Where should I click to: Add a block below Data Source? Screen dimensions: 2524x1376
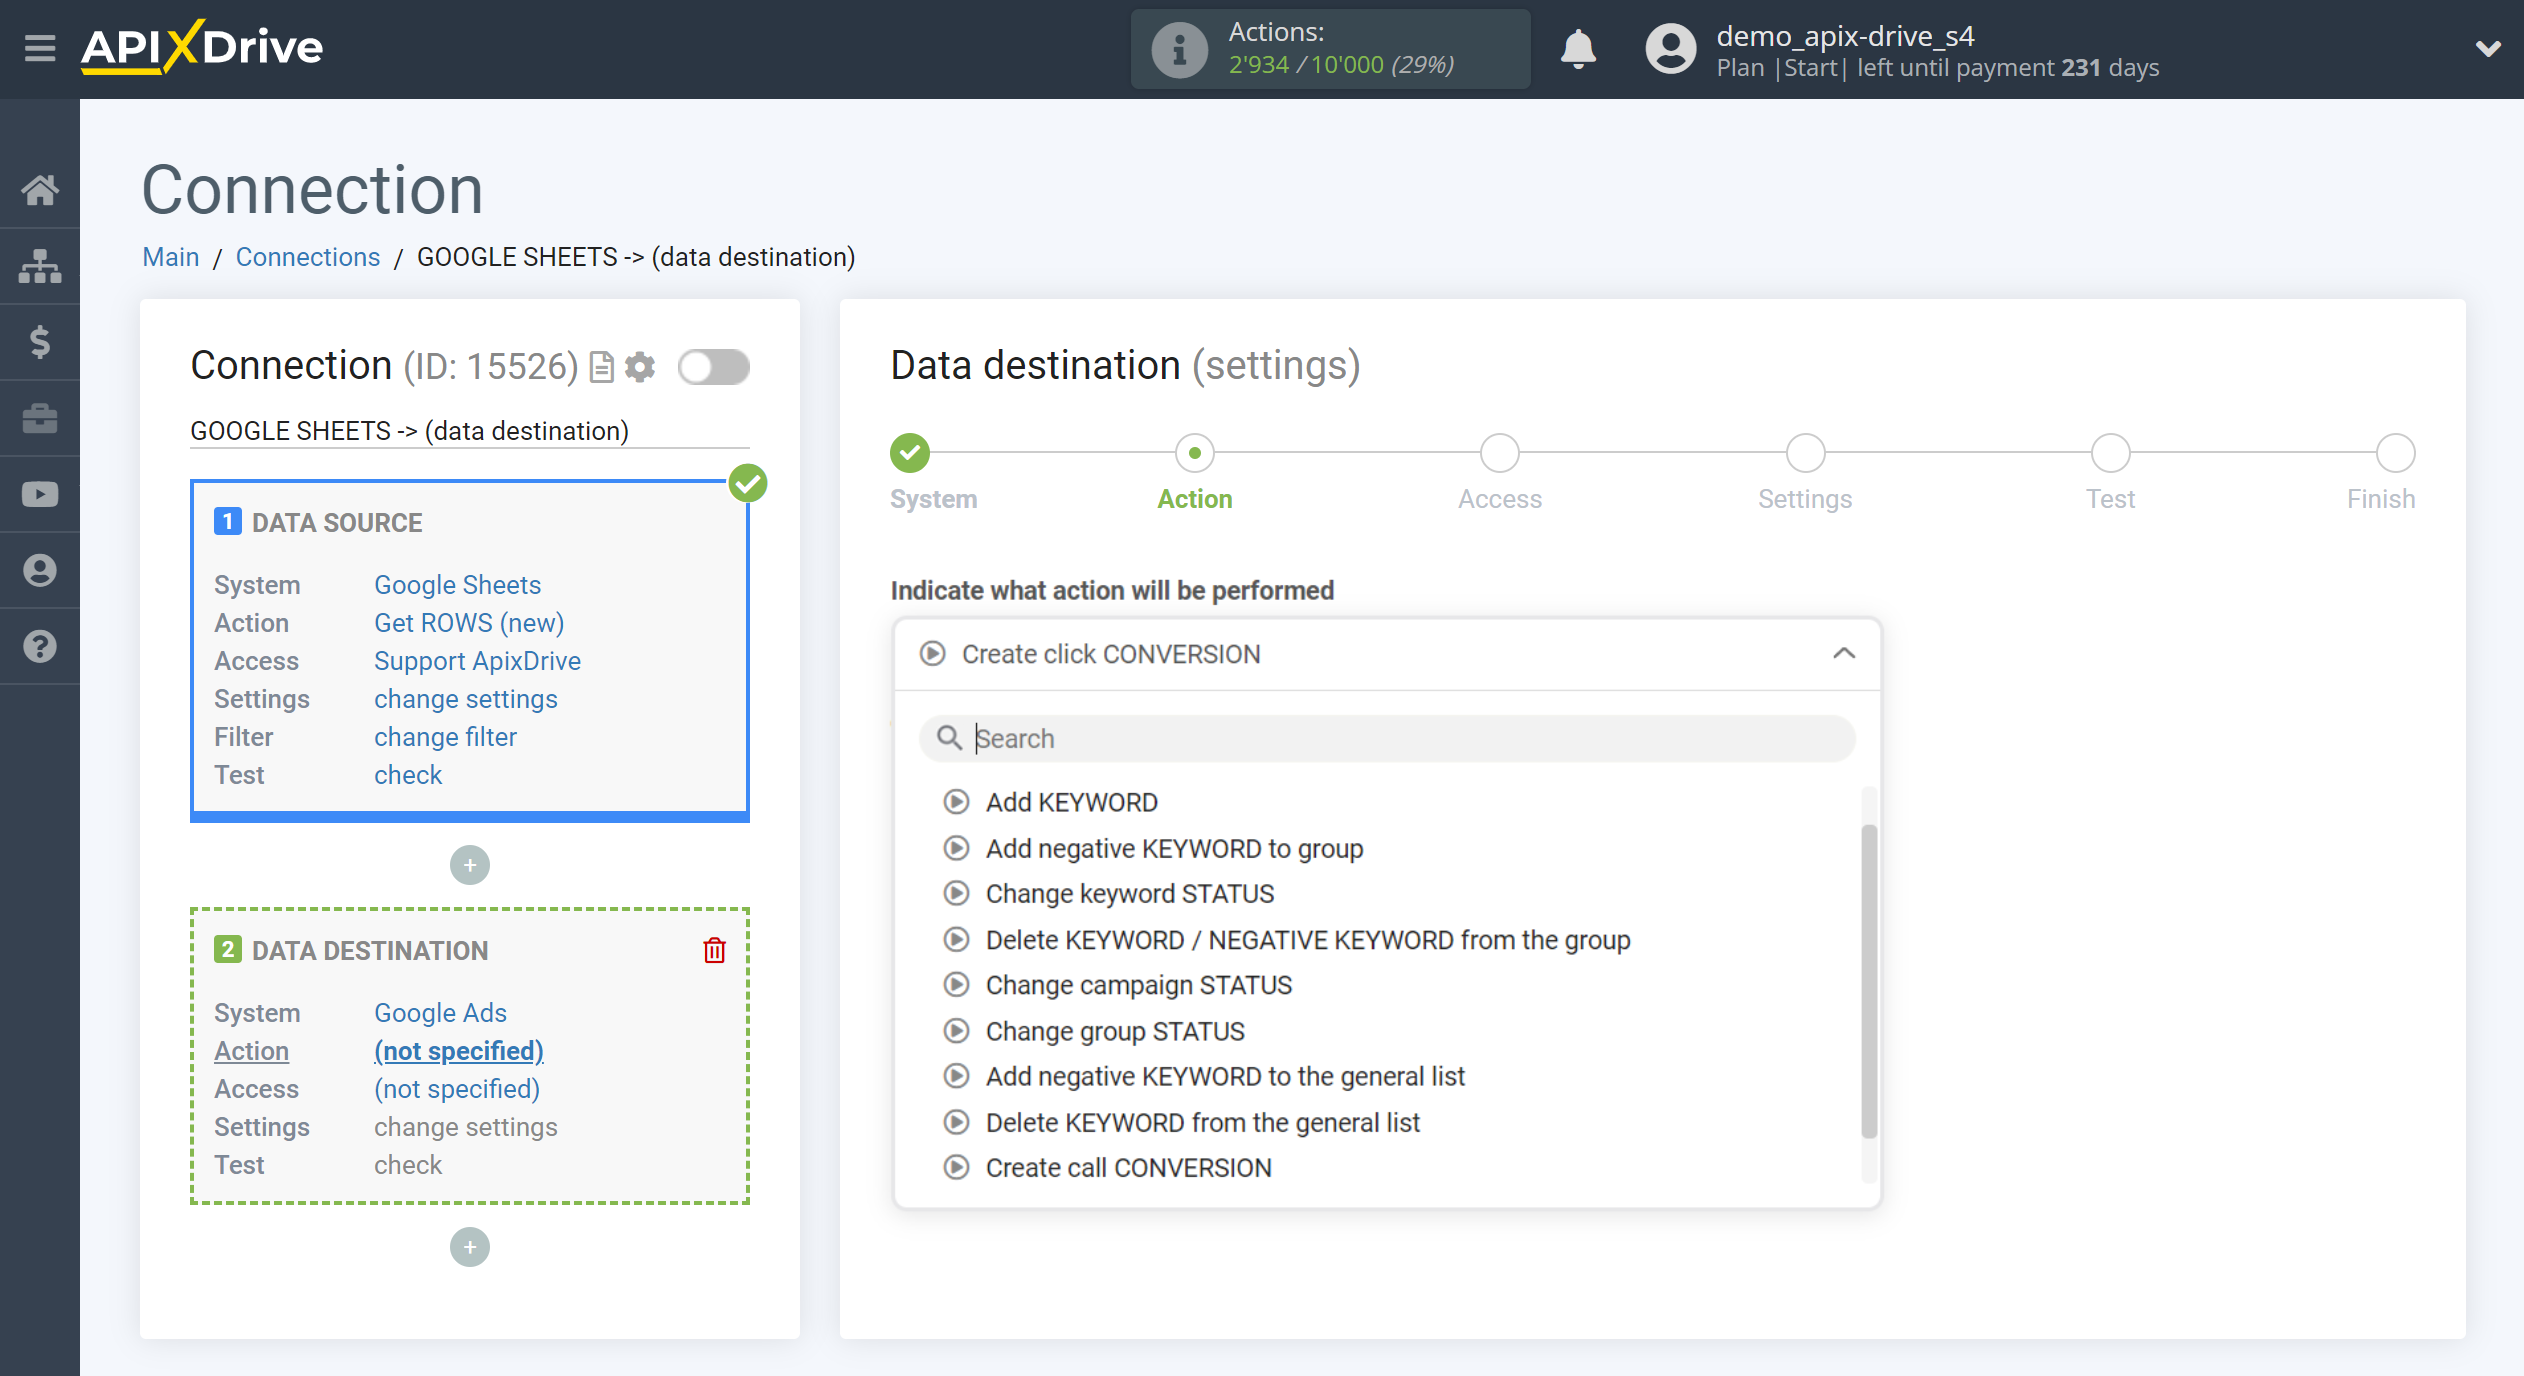click(x=470, y=865)
